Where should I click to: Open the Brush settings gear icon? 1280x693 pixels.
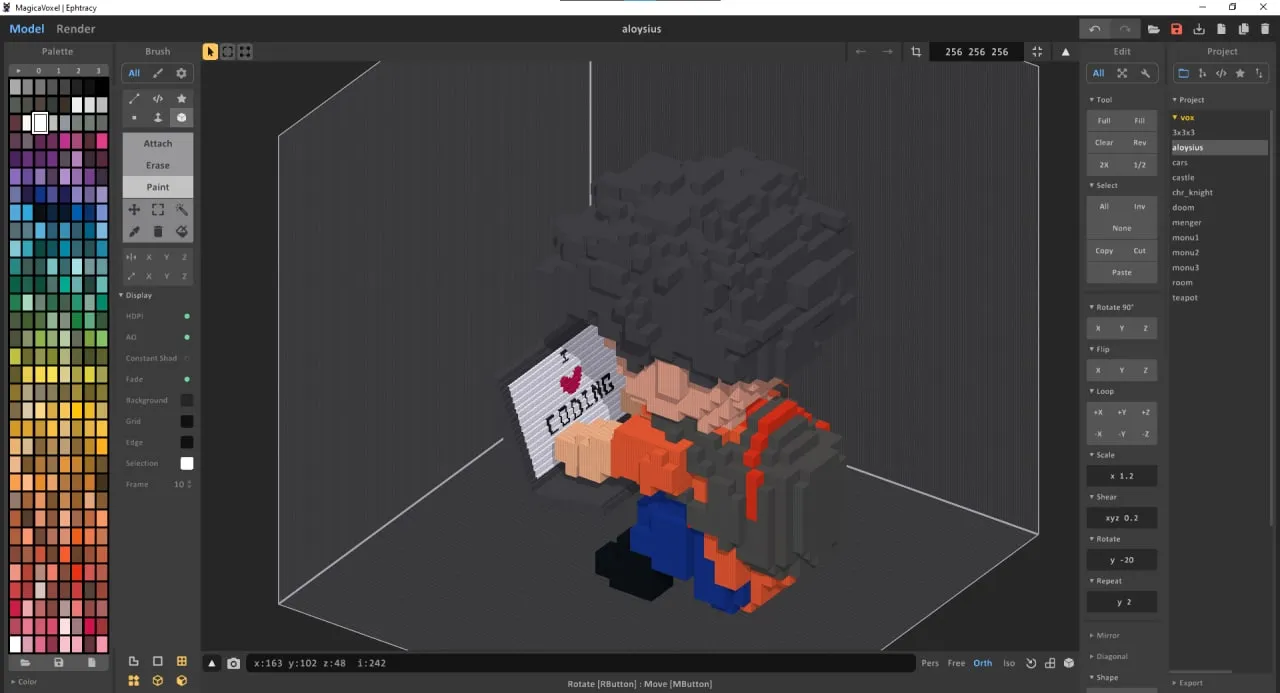click(x=181, y=72)
